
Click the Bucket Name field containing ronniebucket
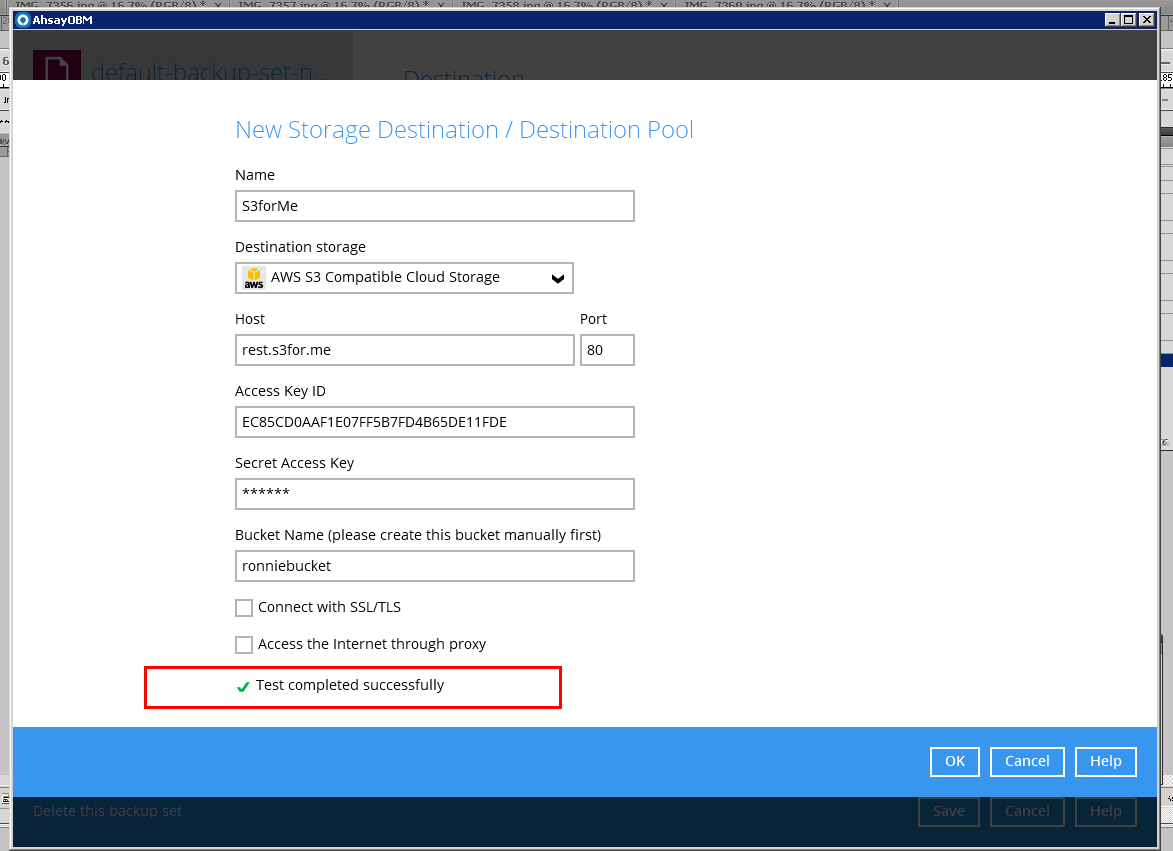[x=435, y=566]
